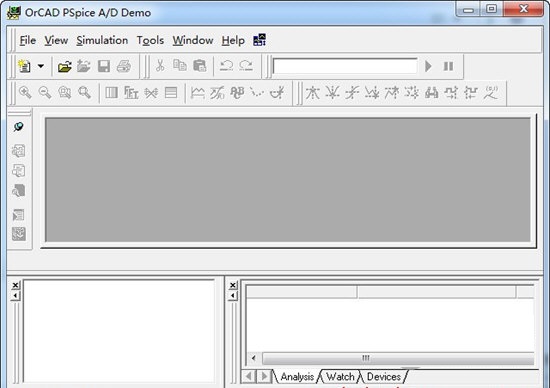Switch to the Devices tab
Screen dimensions: 550x388
click(x=383, y=377)
